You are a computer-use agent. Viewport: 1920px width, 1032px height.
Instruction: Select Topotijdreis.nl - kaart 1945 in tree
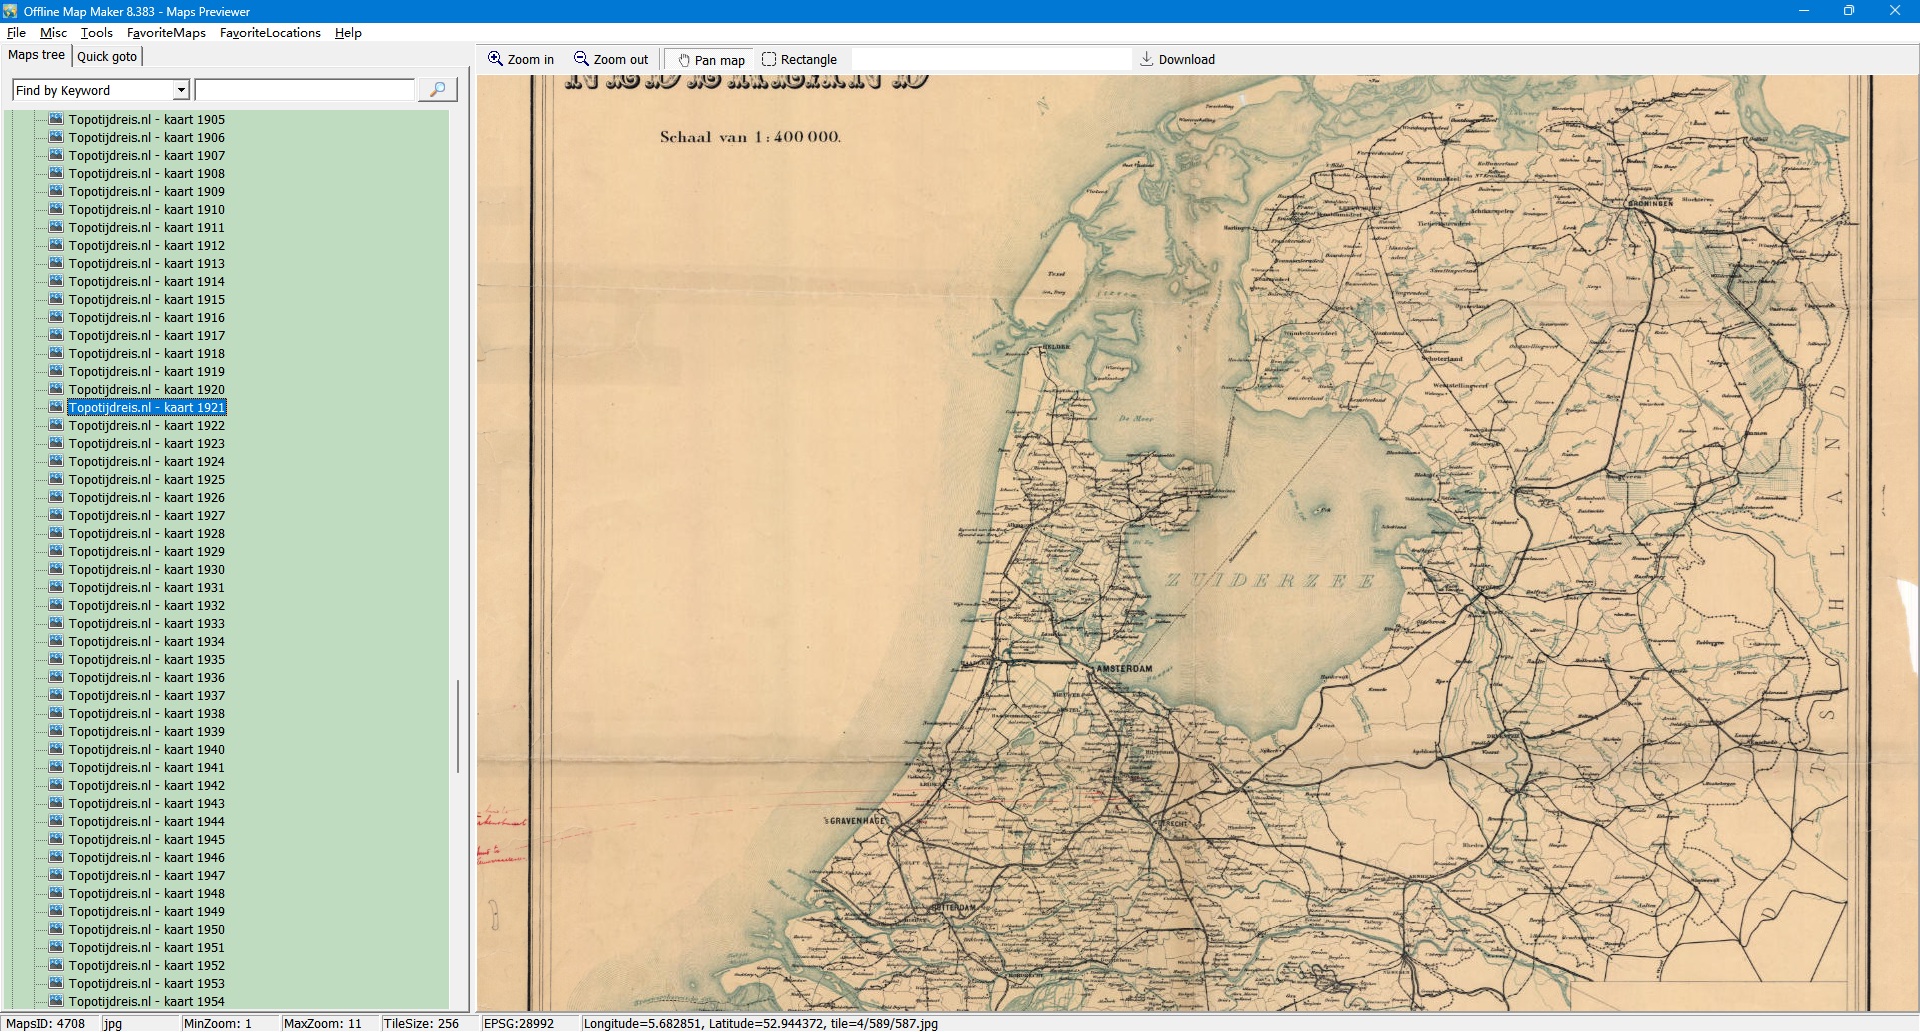(x=146, y=839)
